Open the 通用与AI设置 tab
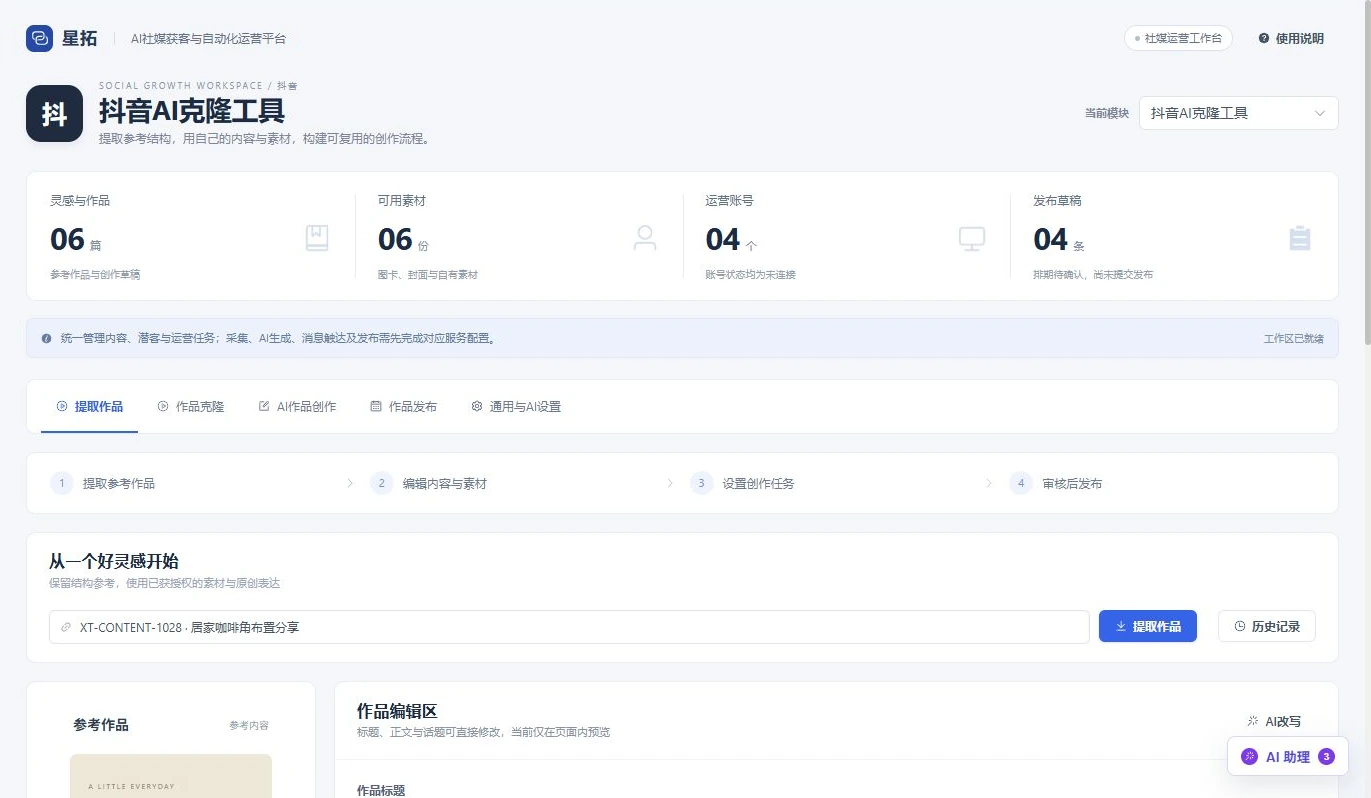Viewport: 1371px width, 798px height. click(x=516, y=407)
